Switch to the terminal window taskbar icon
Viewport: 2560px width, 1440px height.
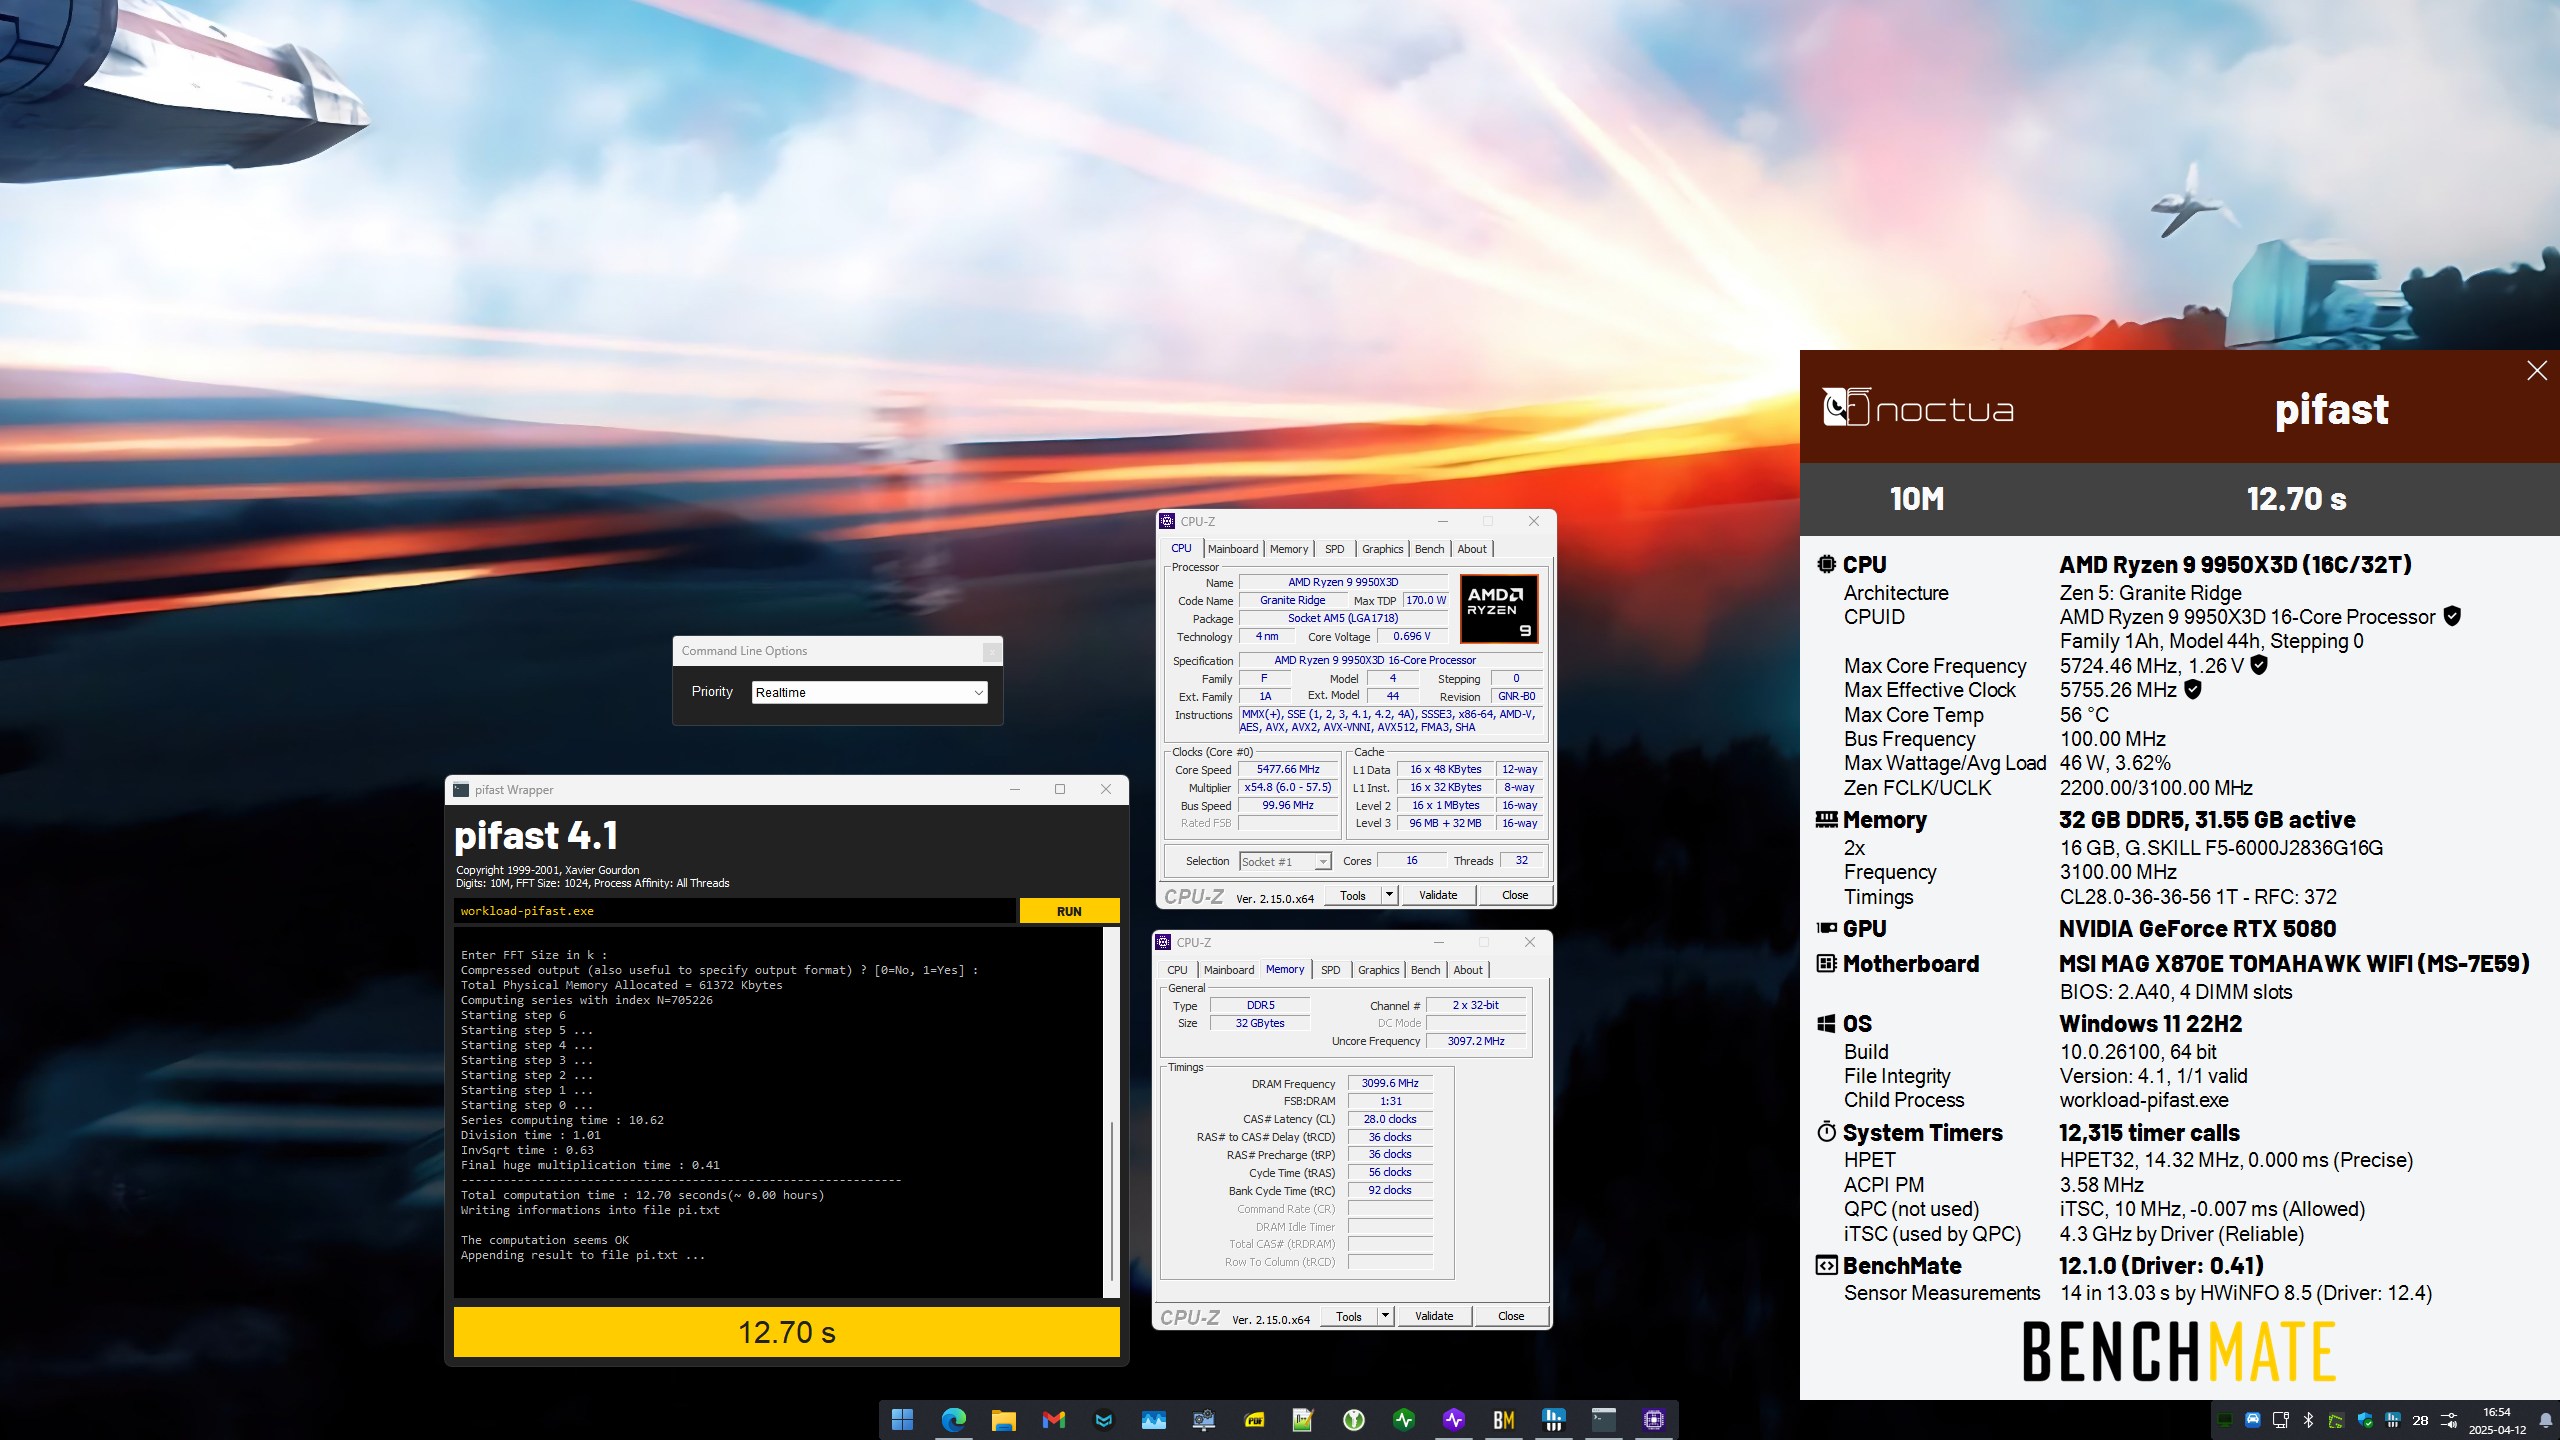[1603, 1419]
